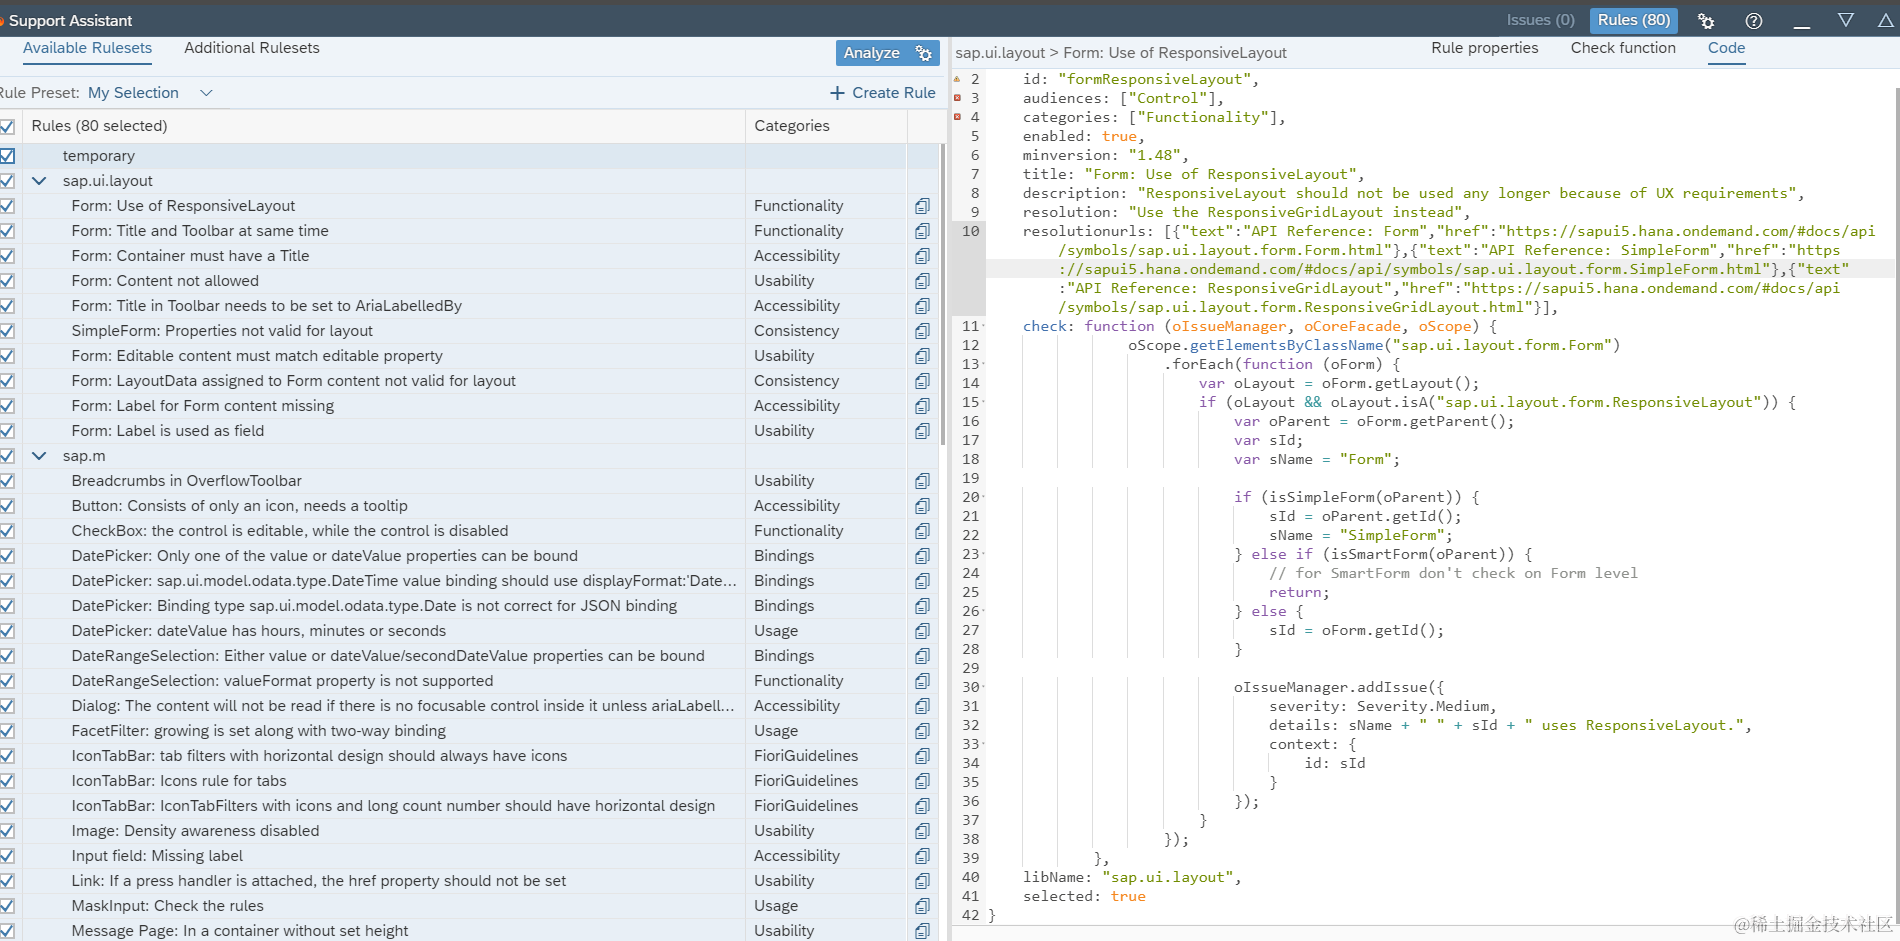
Task: Uncheck the sap.ui.layout group checkbox
Action: [7, 181]
